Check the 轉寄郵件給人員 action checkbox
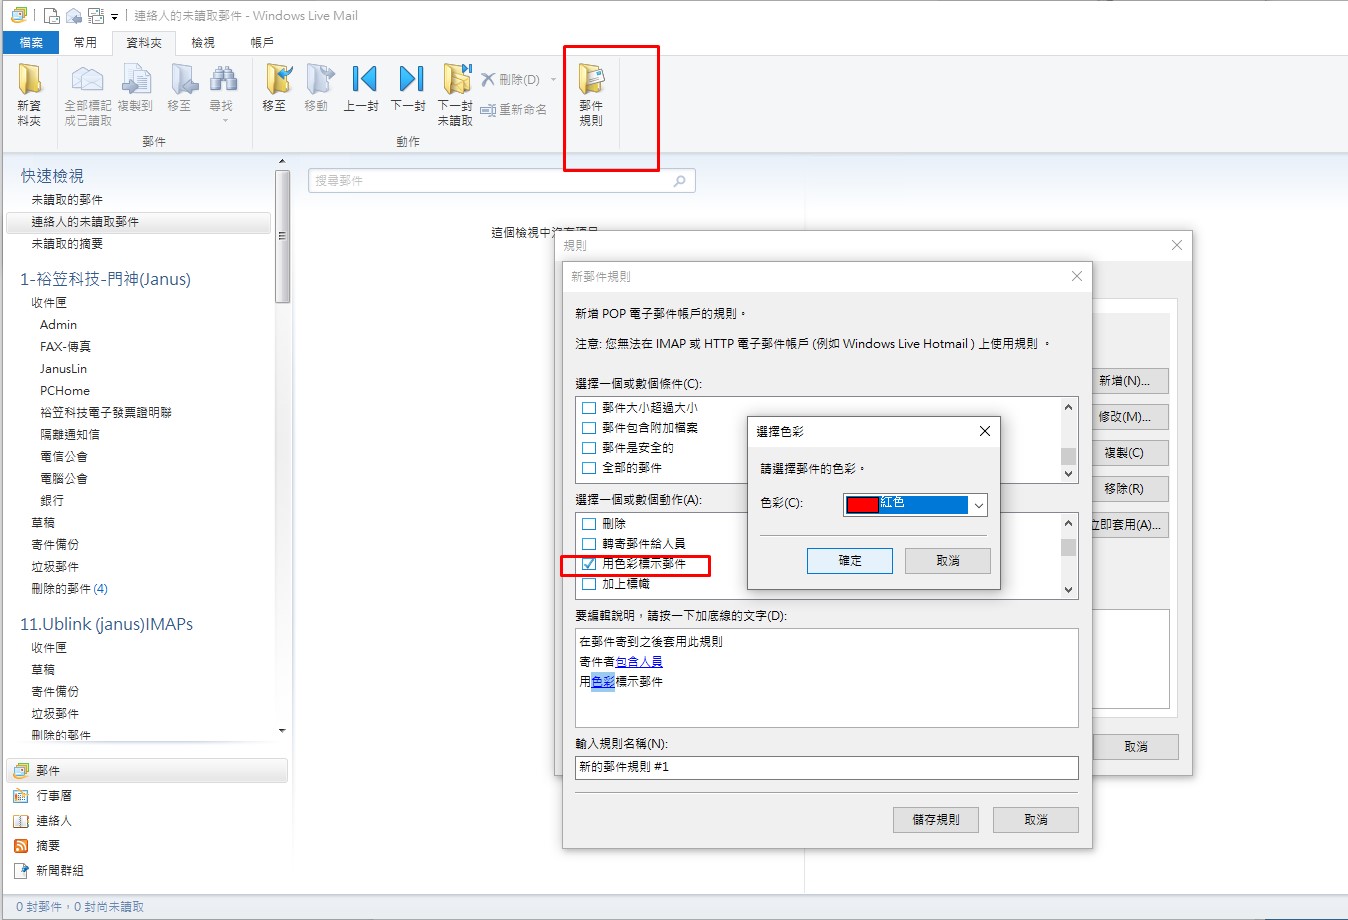The height and width of the screenshot is (920, 1348). click(x=589, y=544)
